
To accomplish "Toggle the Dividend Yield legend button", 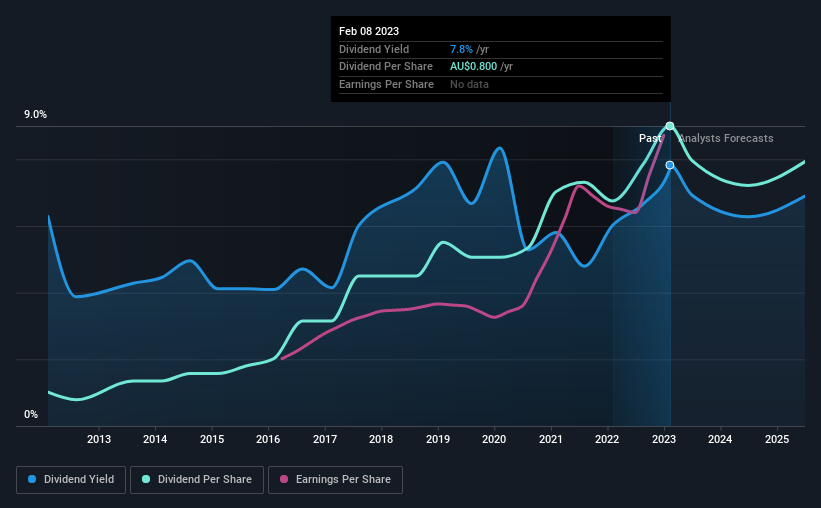I will point(71,480).
